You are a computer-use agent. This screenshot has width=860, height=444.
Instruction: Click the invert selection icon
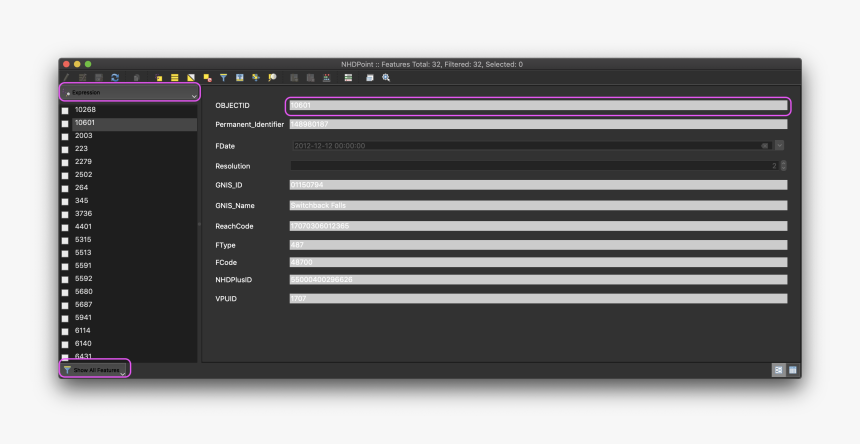(x=191, y=77)
